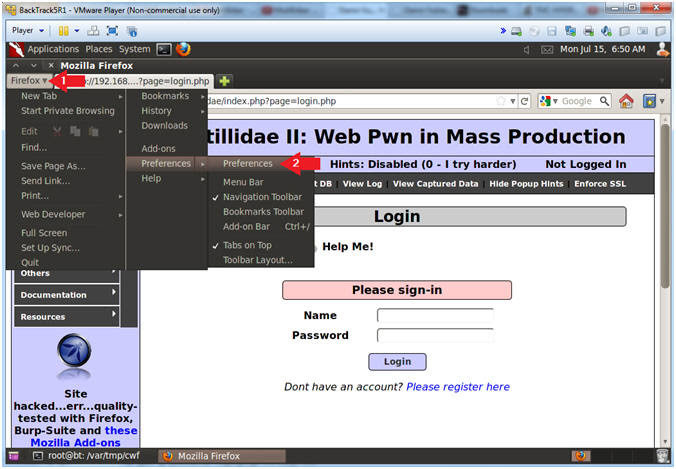Click VMware floppy device icon
The width and height of the screenshot is (676, 469).
tap(552, 31)
